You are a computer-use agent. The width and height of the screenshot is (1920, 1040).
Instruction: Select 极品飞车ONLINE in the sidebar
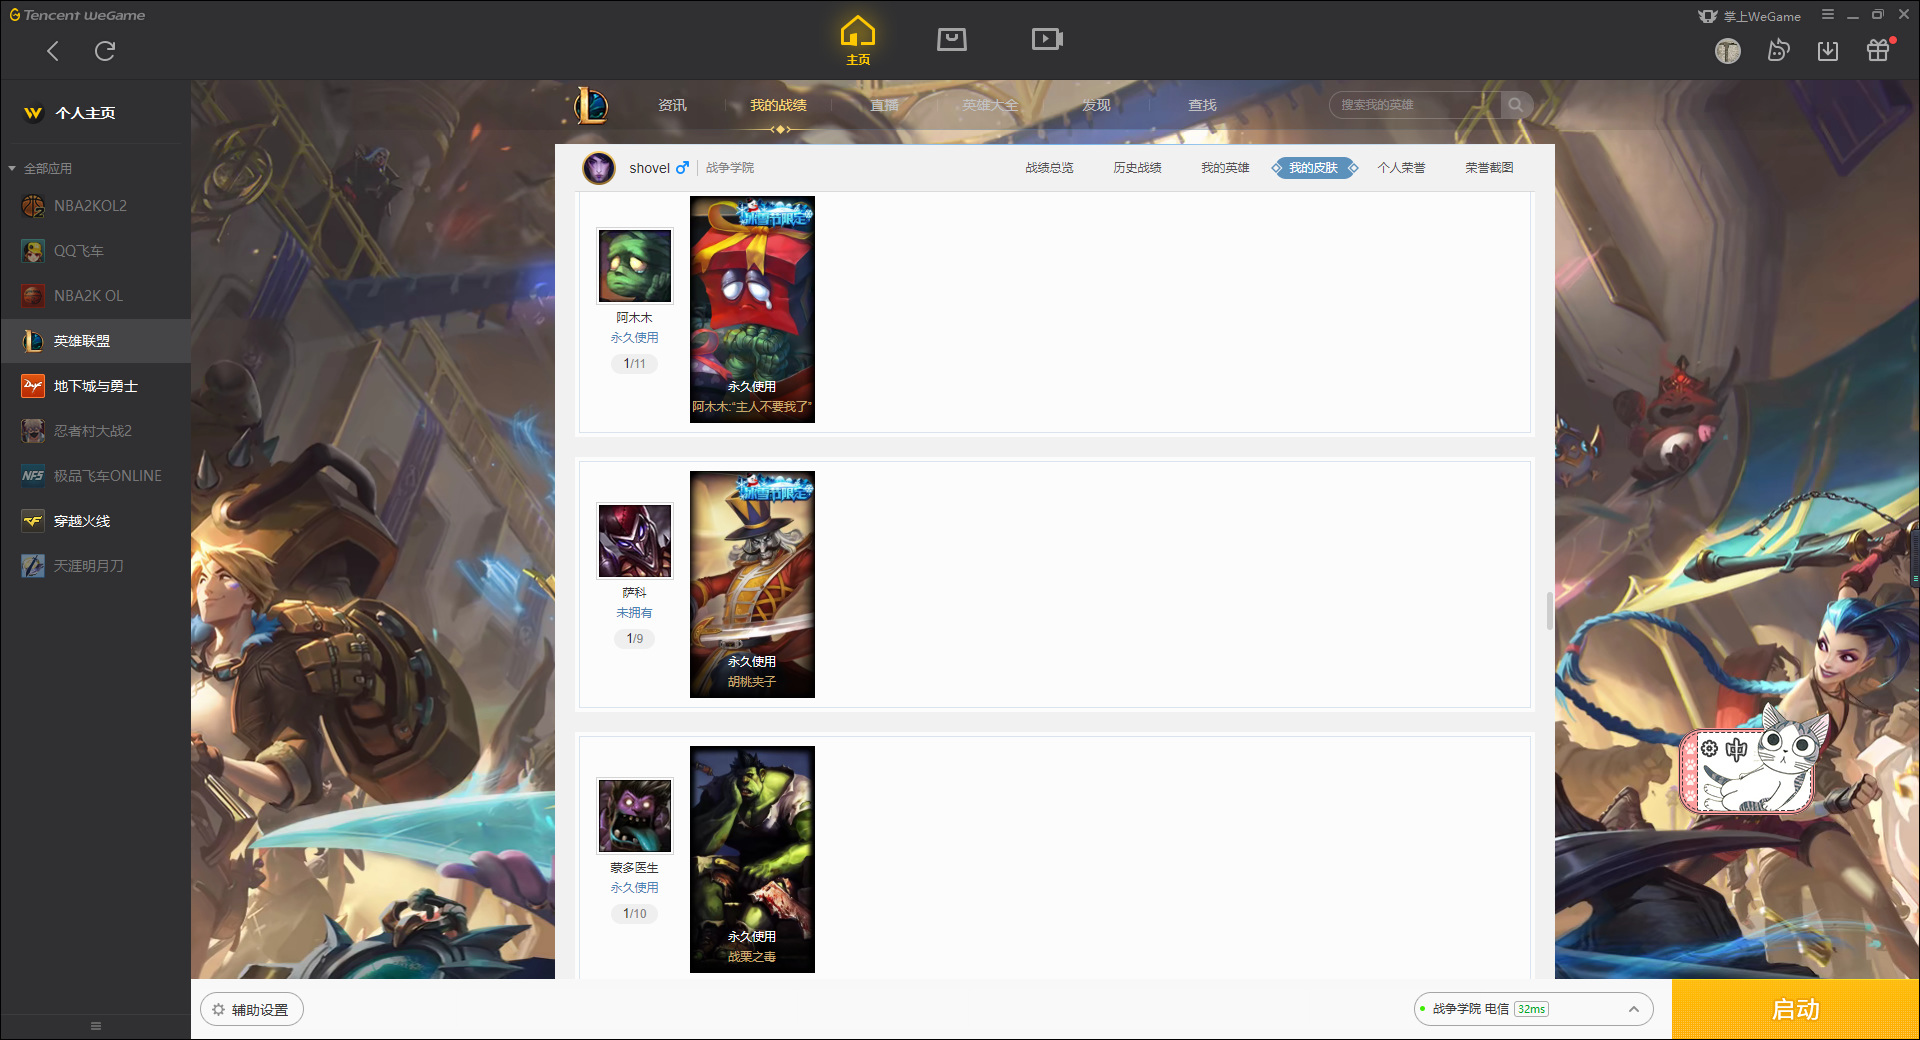pos(95,476)
